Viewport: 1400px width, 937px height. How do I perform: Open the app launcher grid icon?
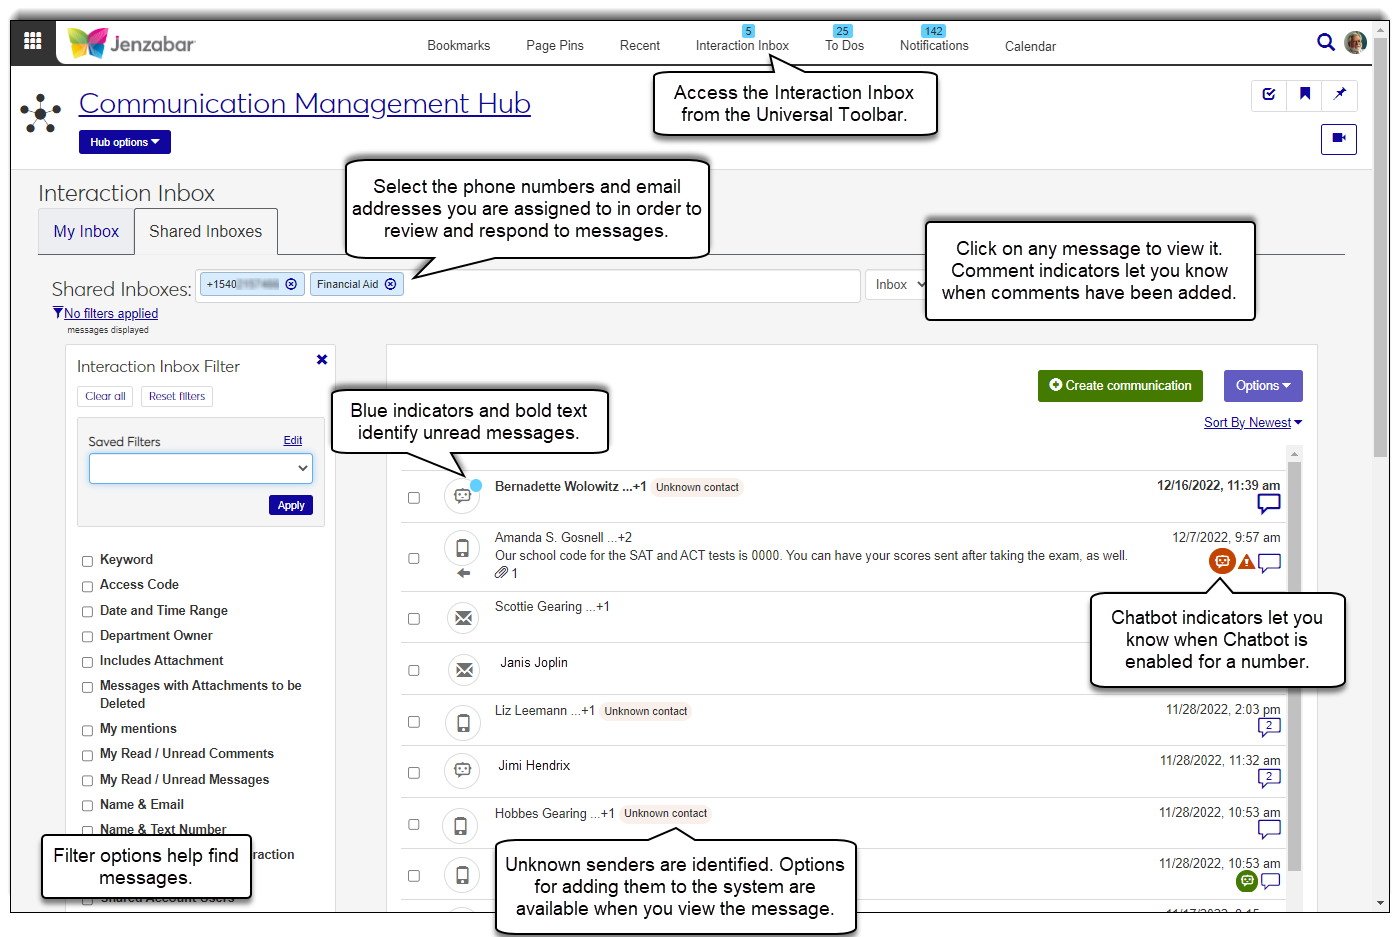32,41
